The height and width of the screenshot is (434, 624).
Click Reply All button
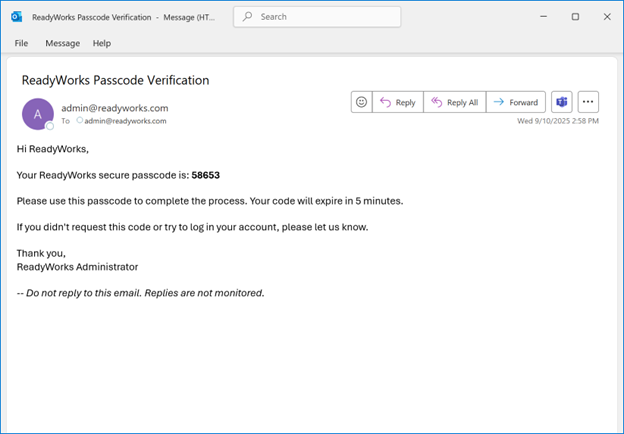point(453,102)
